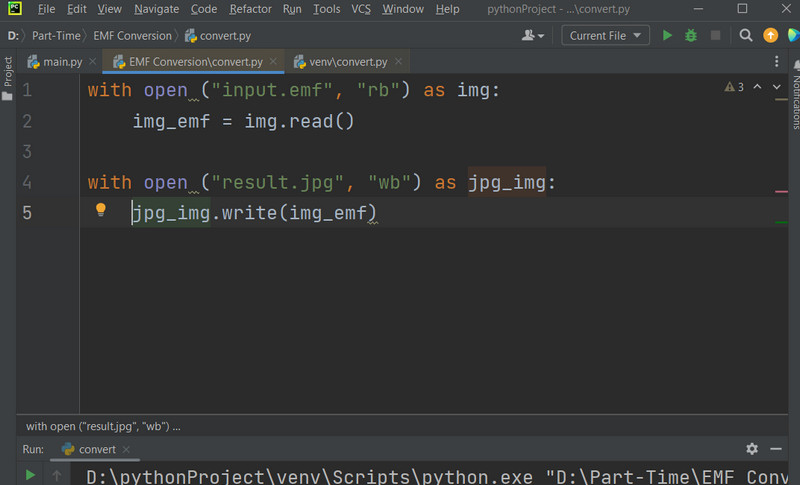Open Run panel settings gear
This screenshot has width=800, height=485.
click(752, 449)
